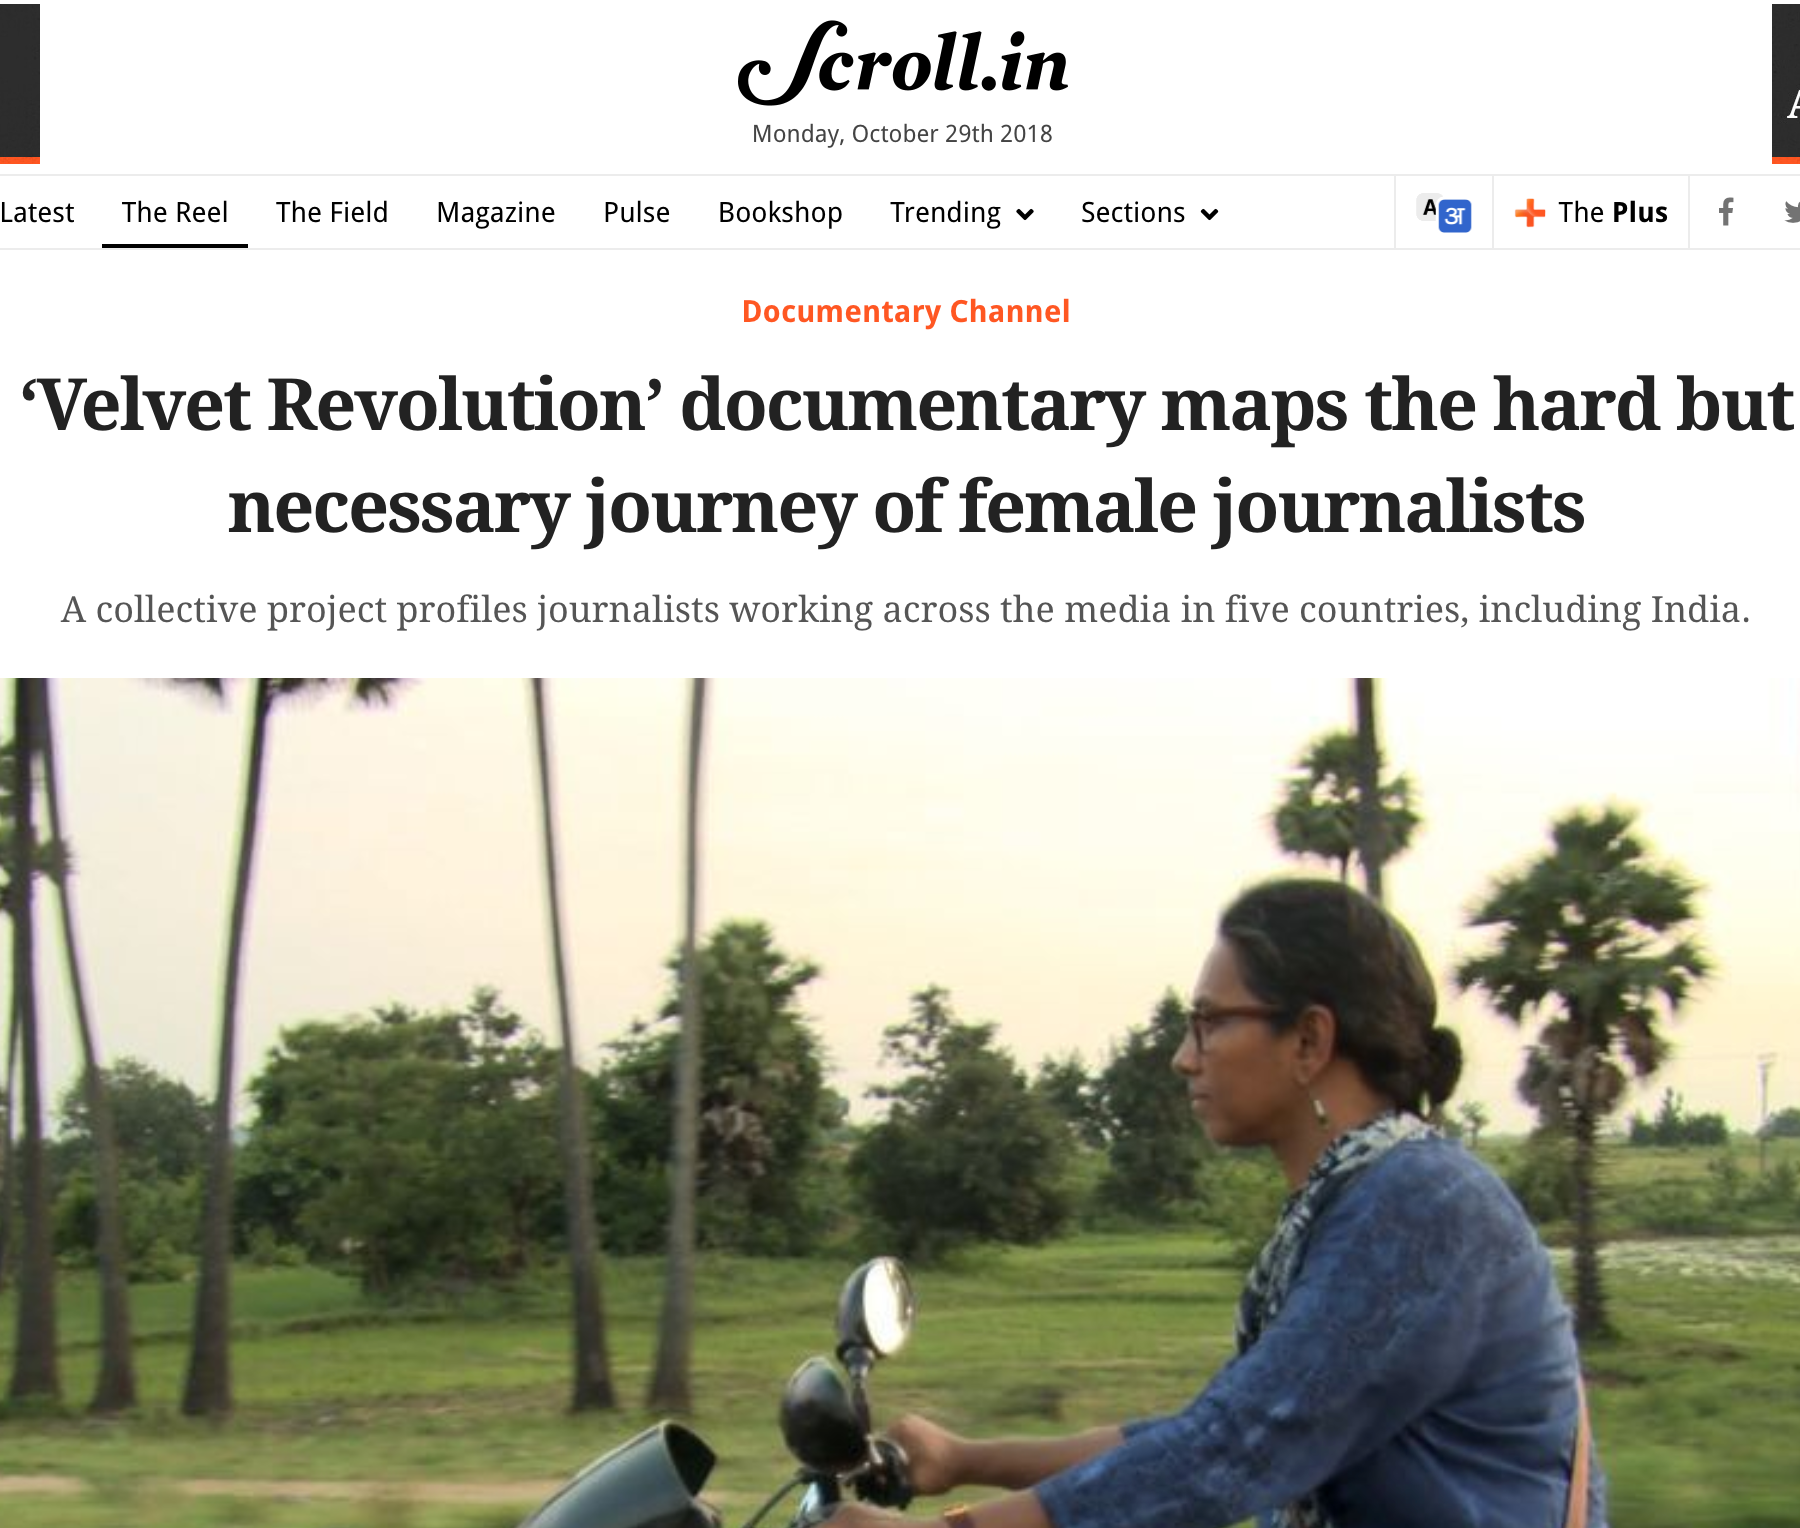Open the Magazine menu item
The image size is (1800, 1528).
(496, 212)
